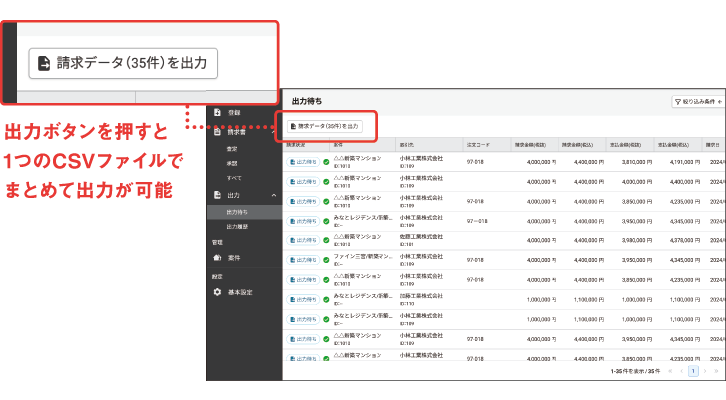Click the 請求書 invoice icon in sidebar
The height and width of the screenshot is (400, 726).
tap(217, 132)
